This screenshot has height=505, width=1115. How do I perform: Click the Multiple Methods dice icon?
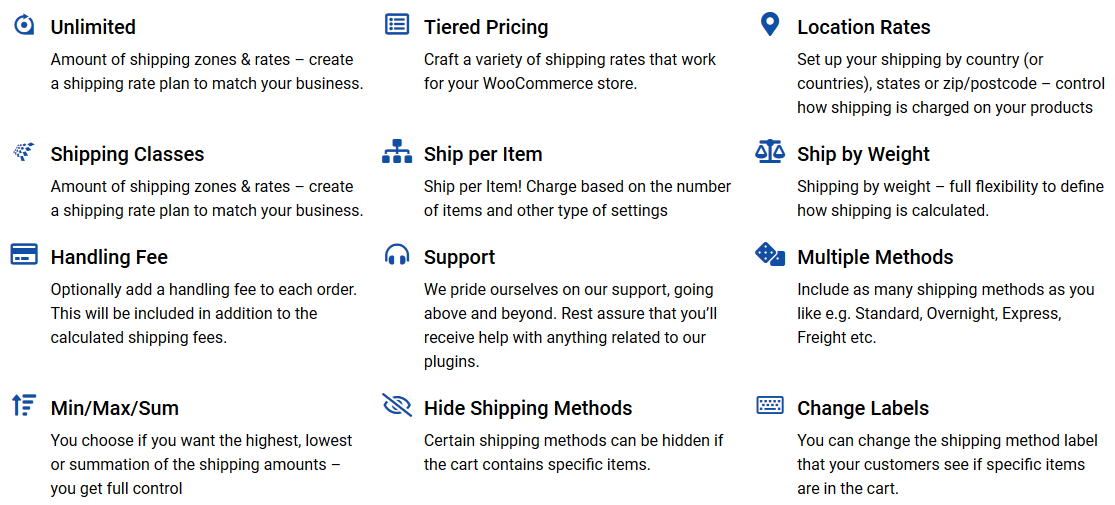pos(770,254)
